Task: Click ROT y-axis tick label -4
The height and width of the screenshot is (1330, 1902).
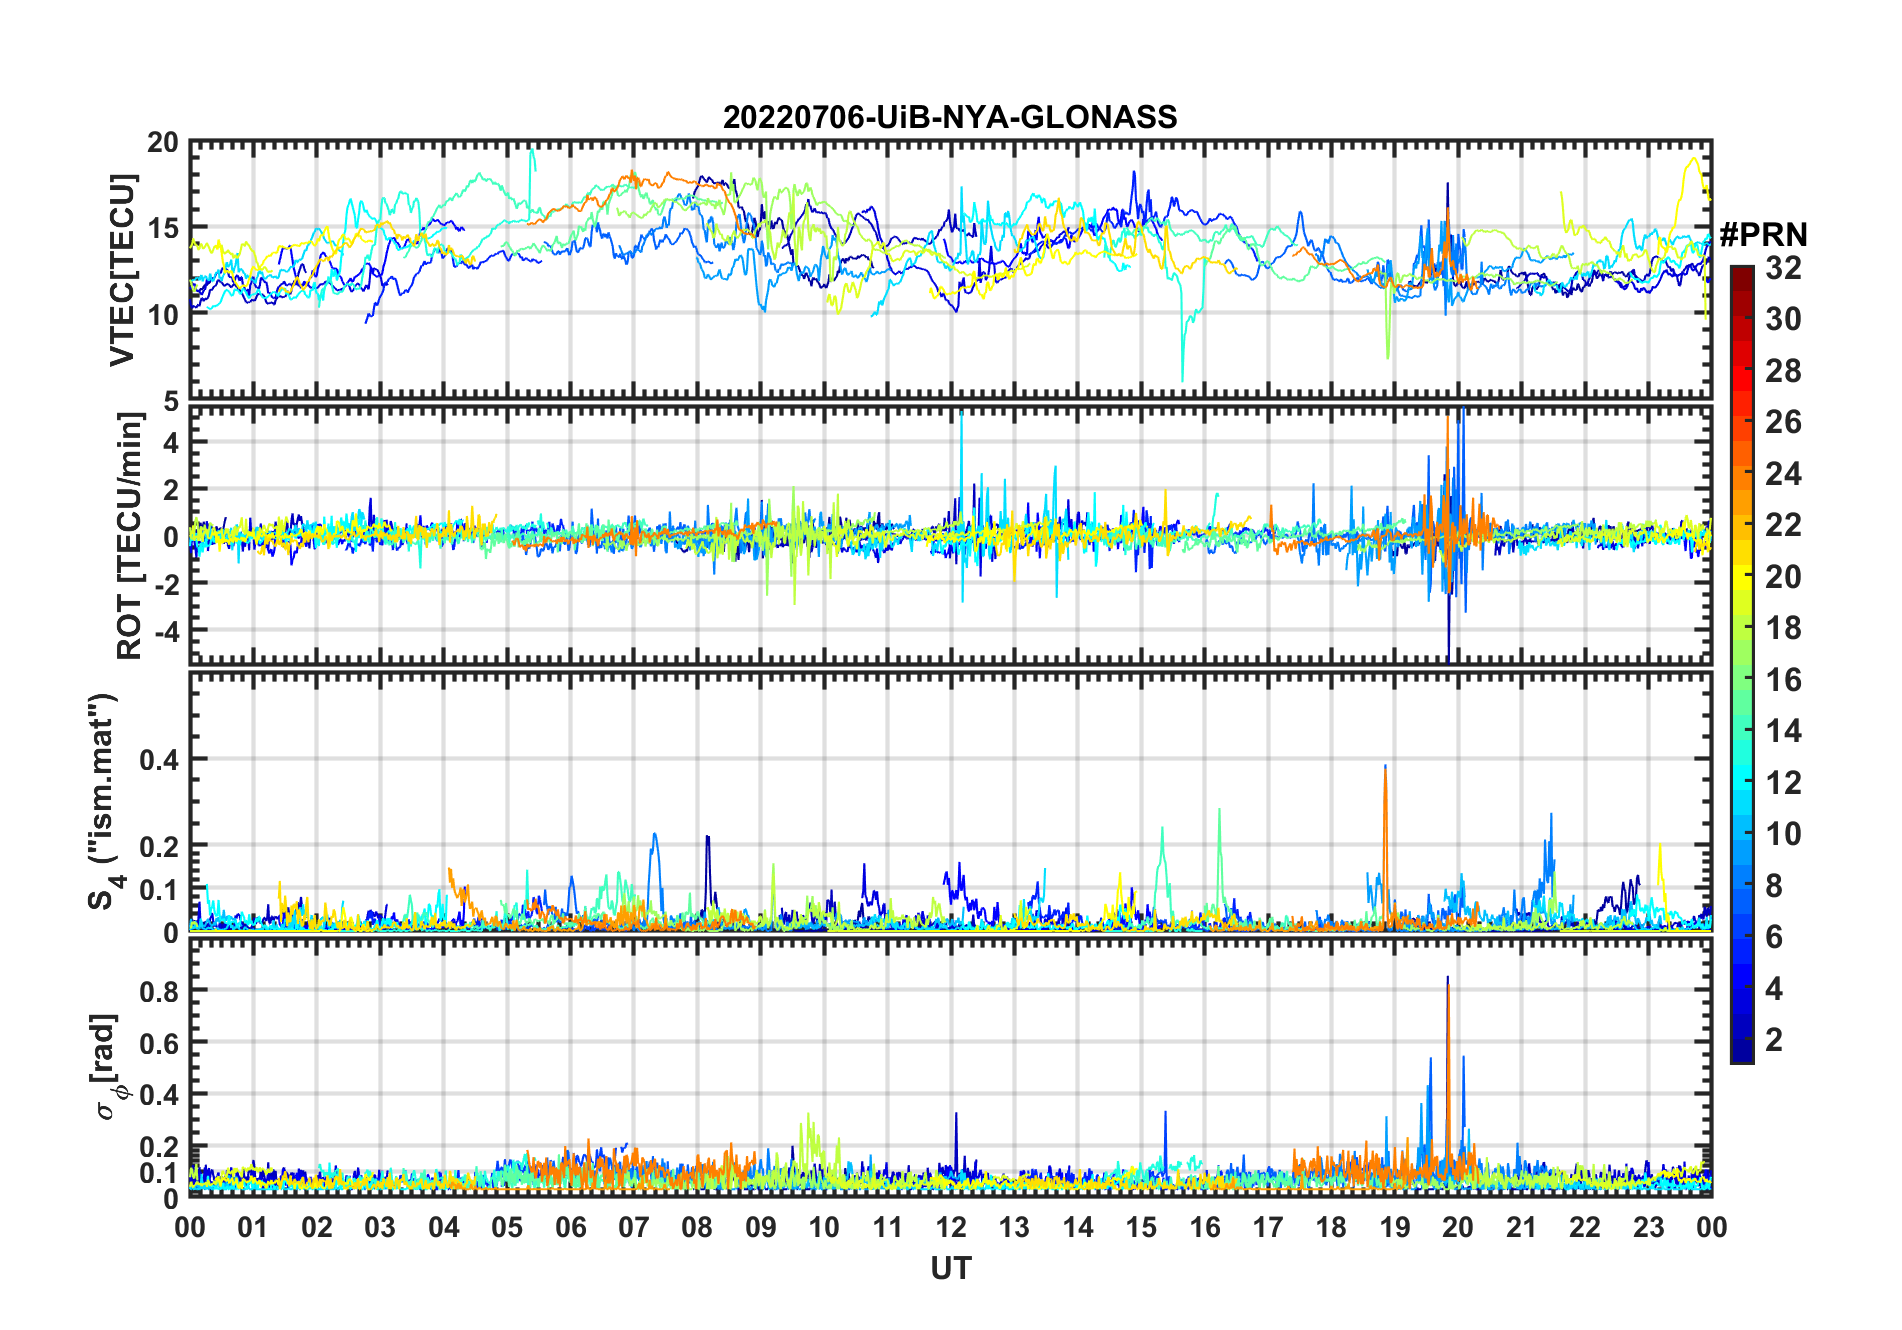Action: click(x=166, y=632)
